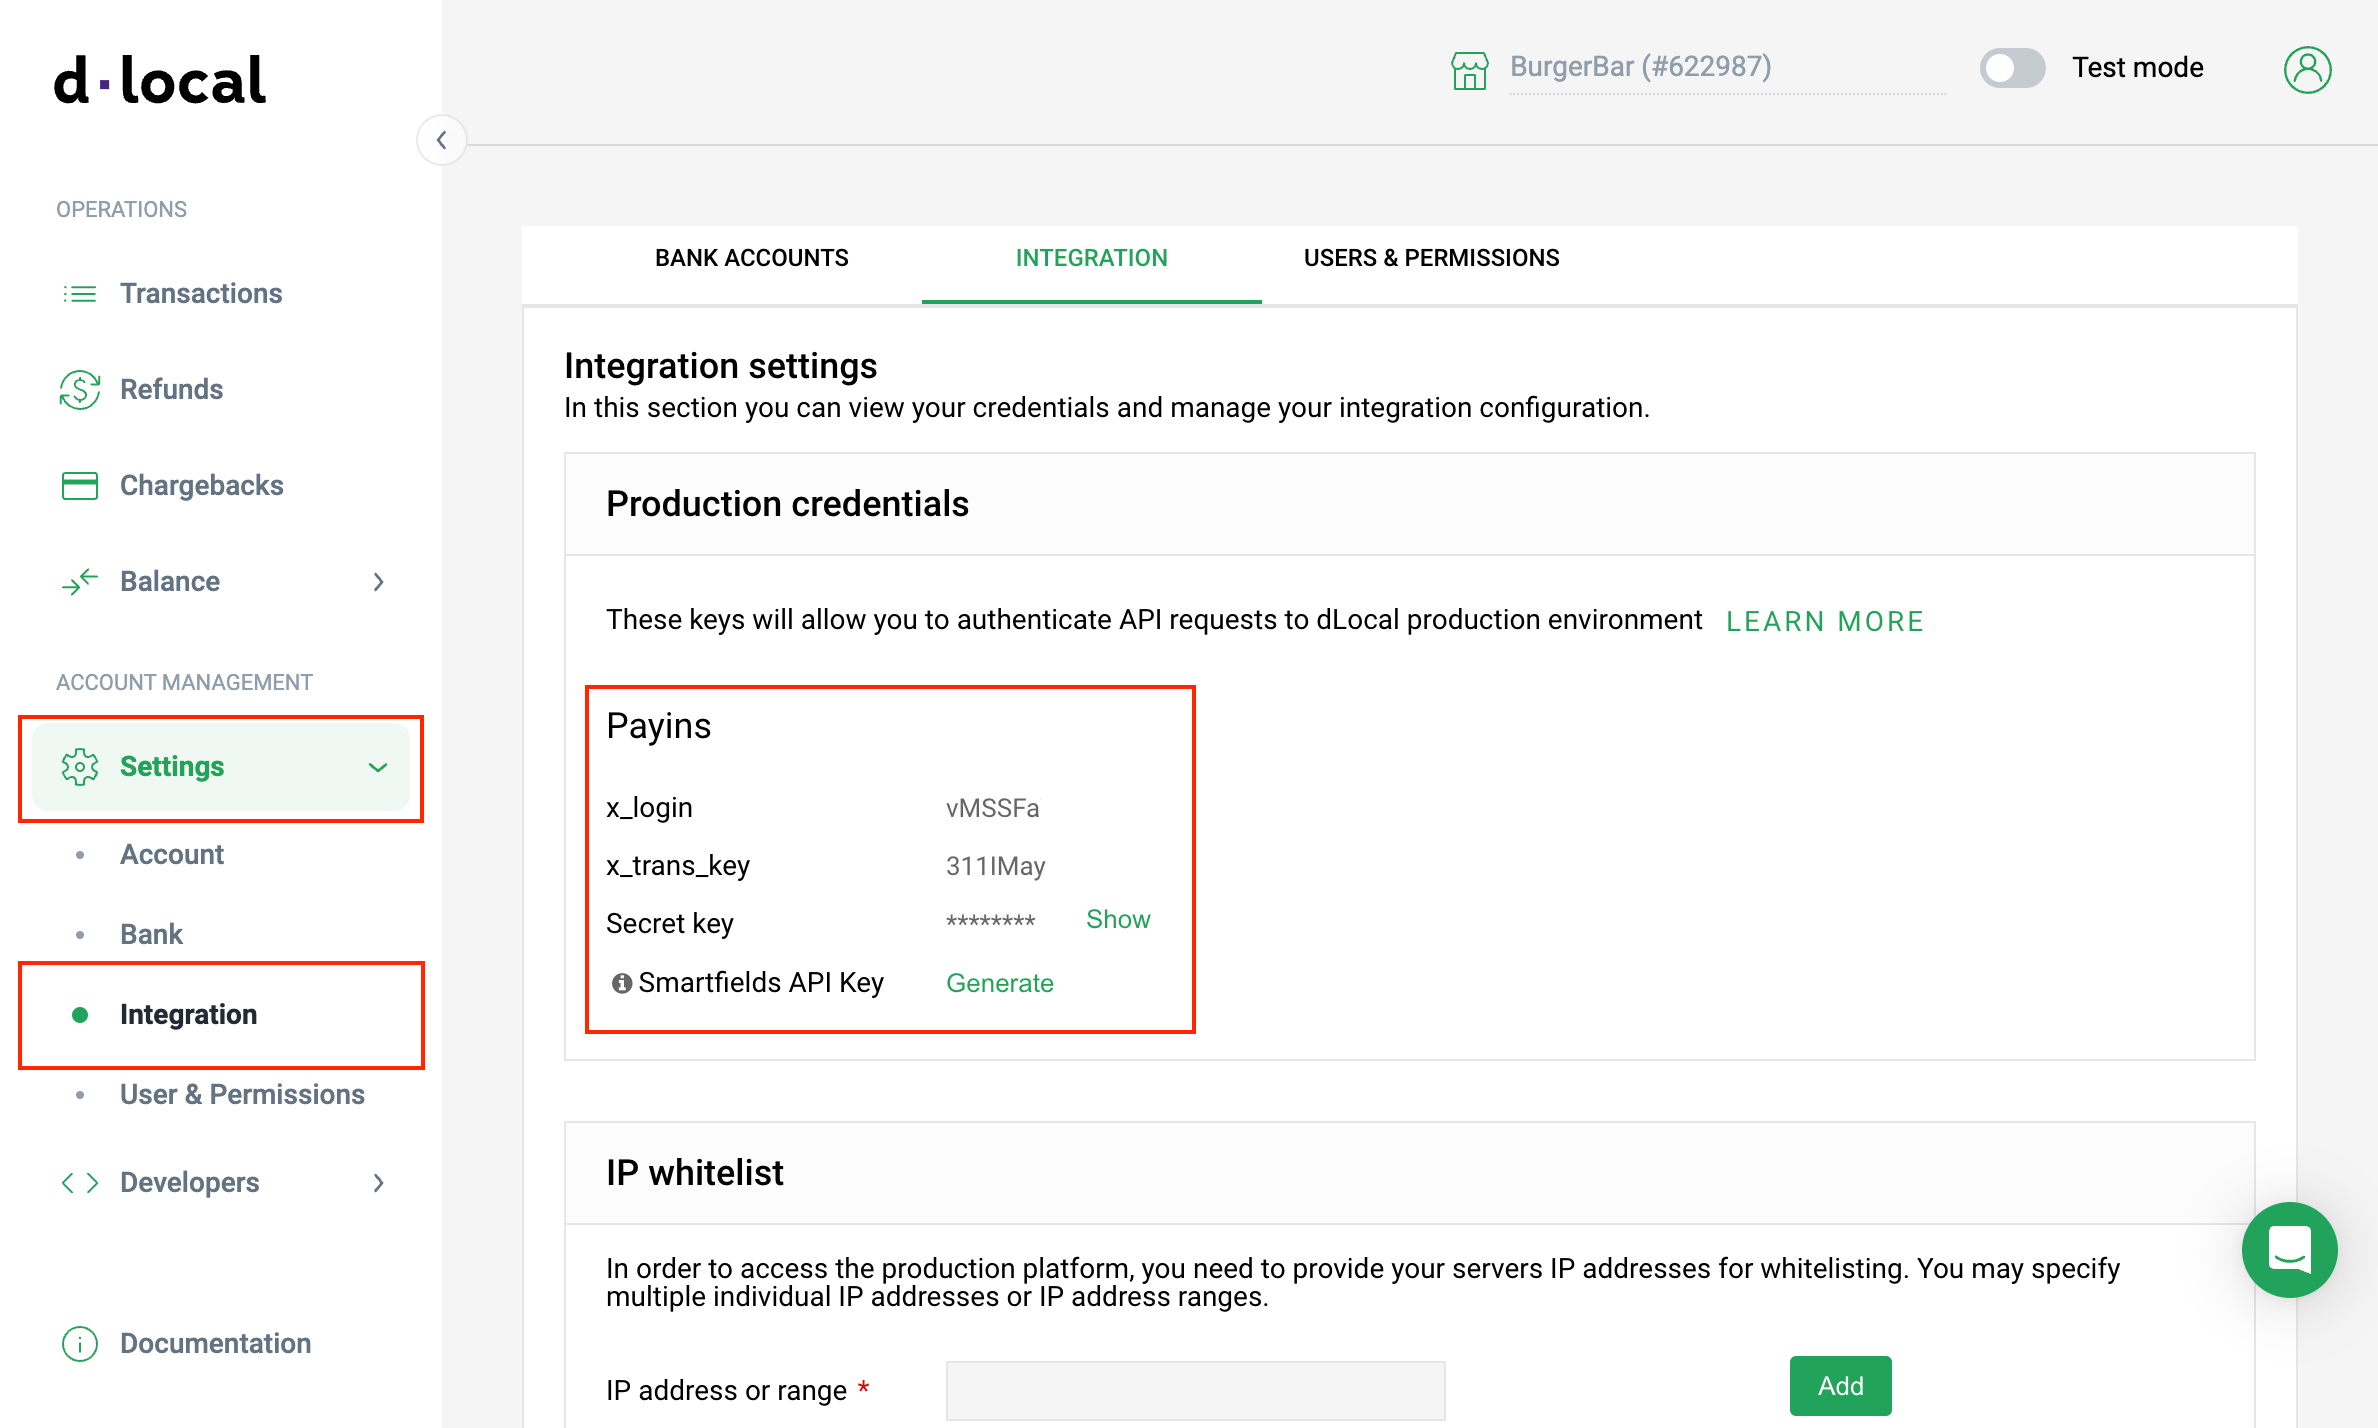Click the merchant store icon

1469,70
